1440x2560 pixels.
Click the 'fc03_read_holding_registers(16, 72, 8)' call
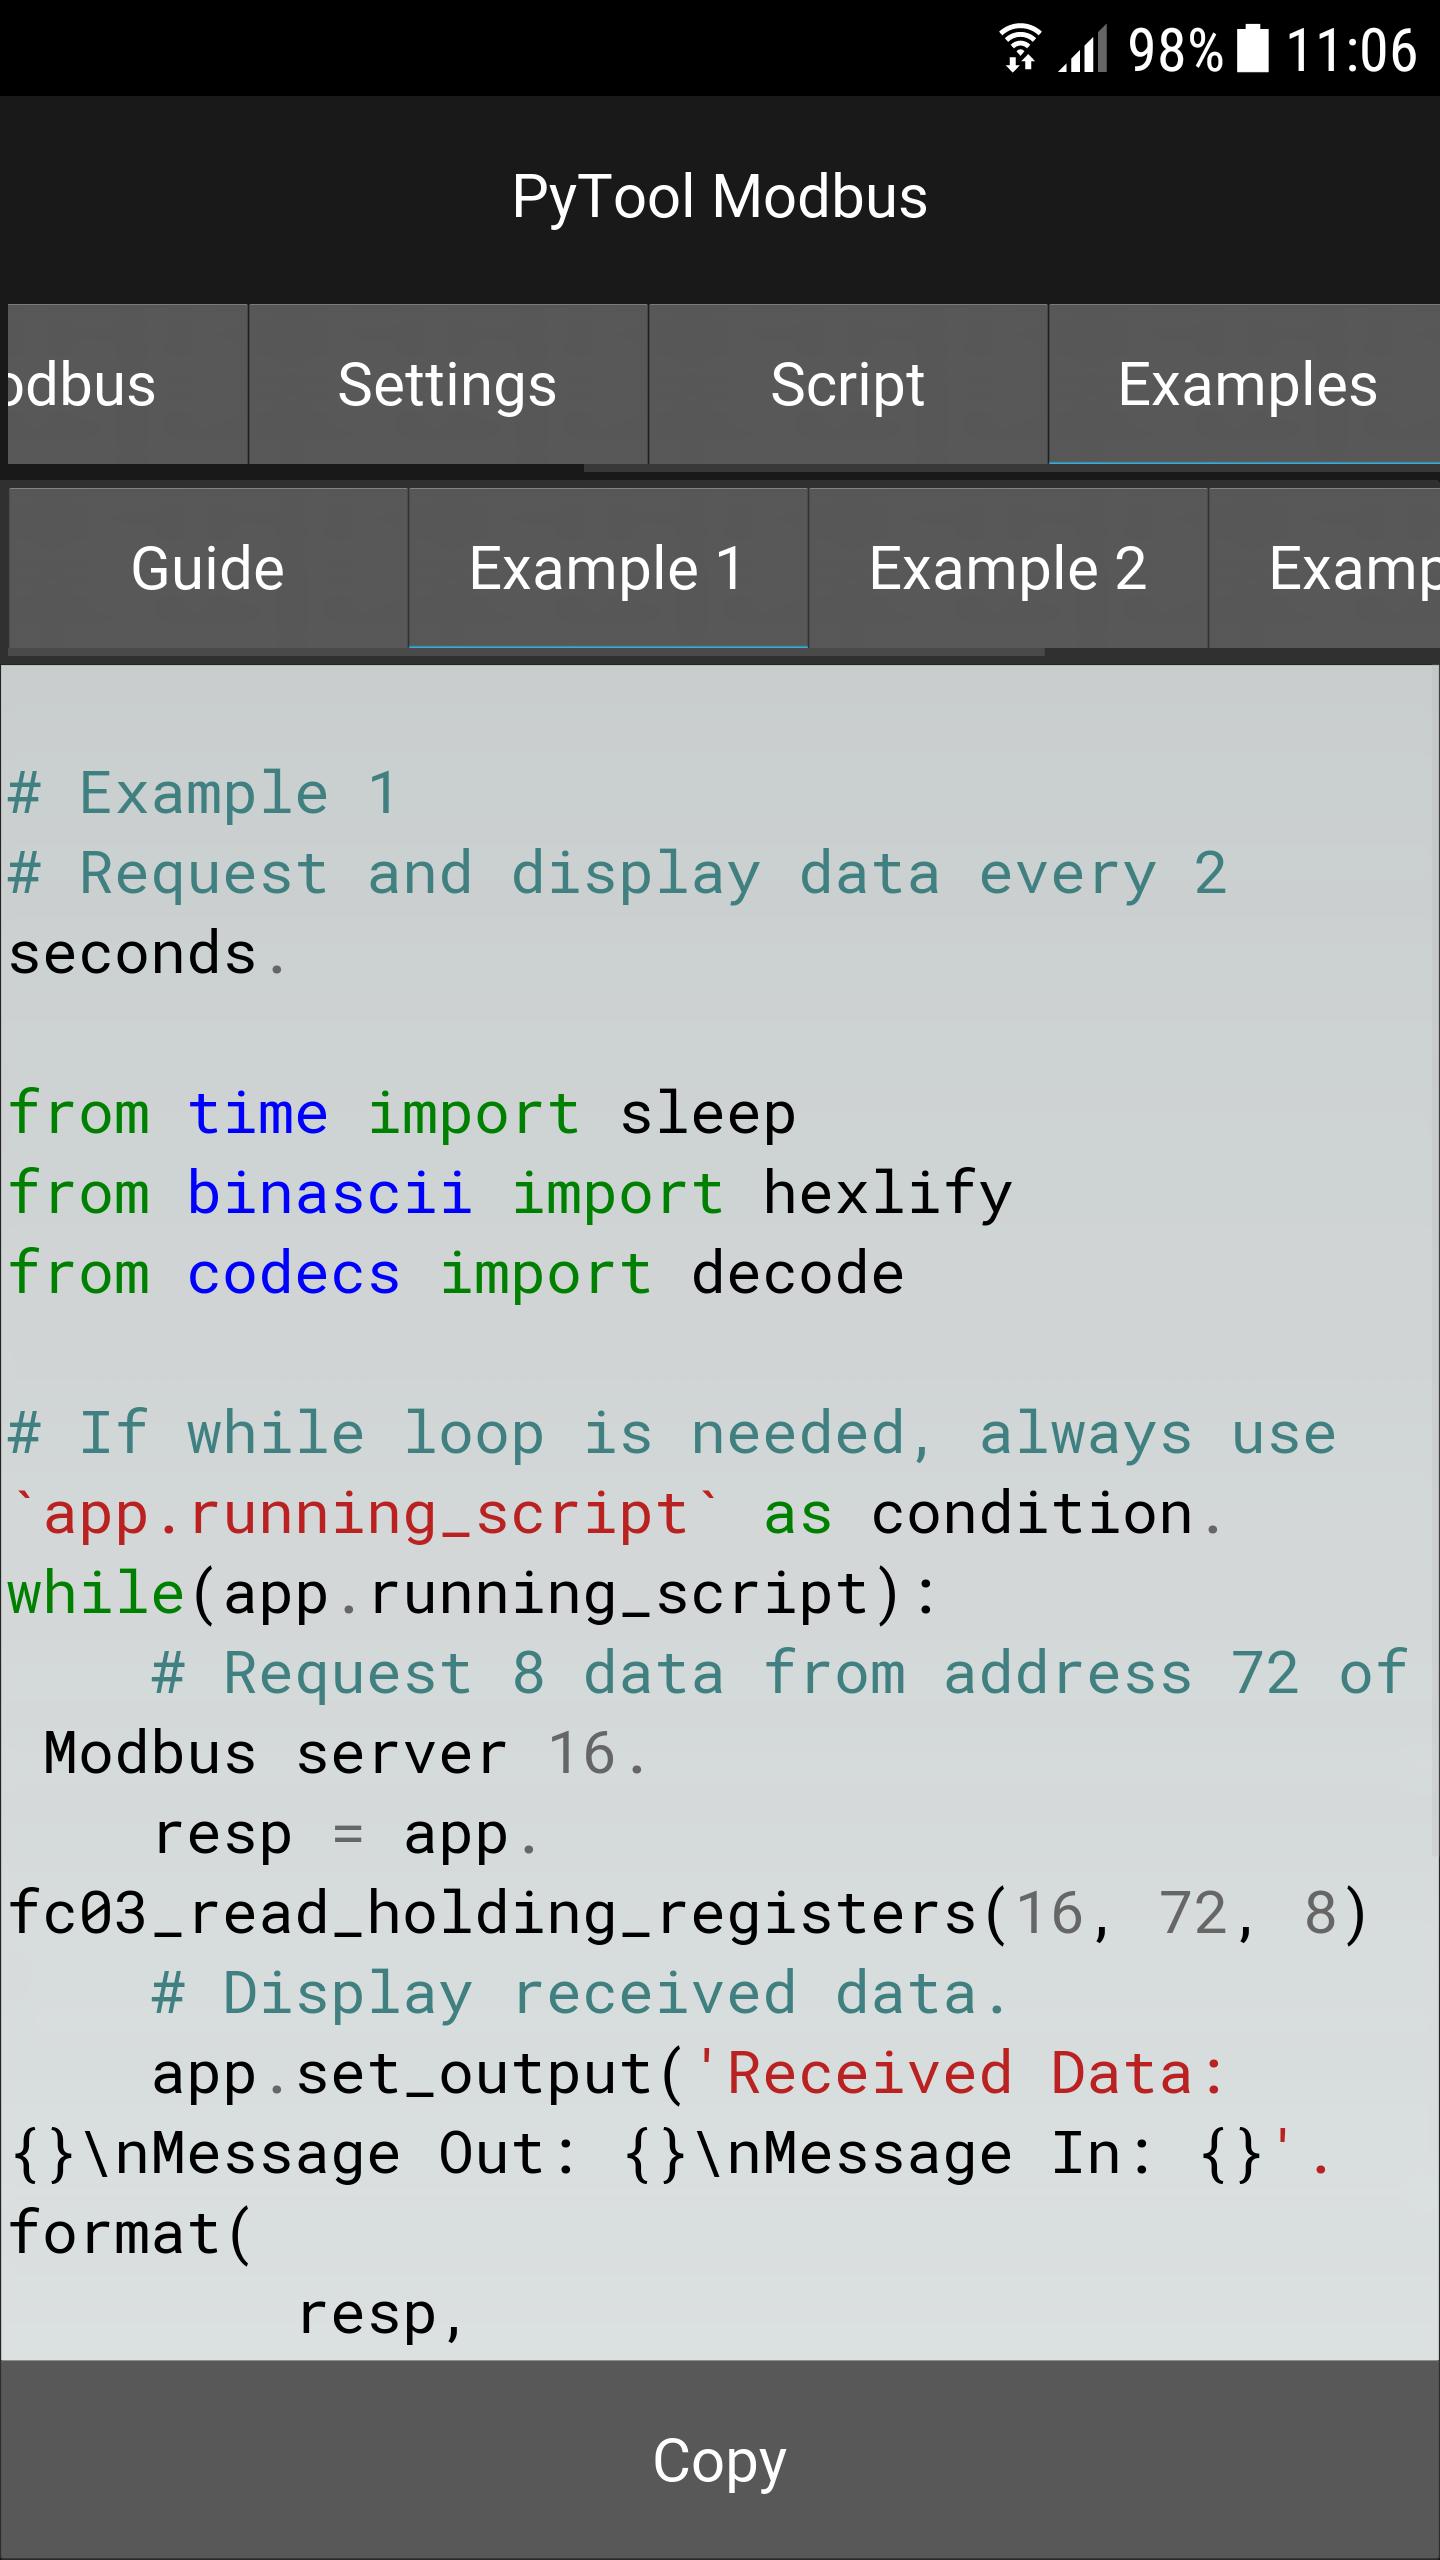click(689, 1914)
